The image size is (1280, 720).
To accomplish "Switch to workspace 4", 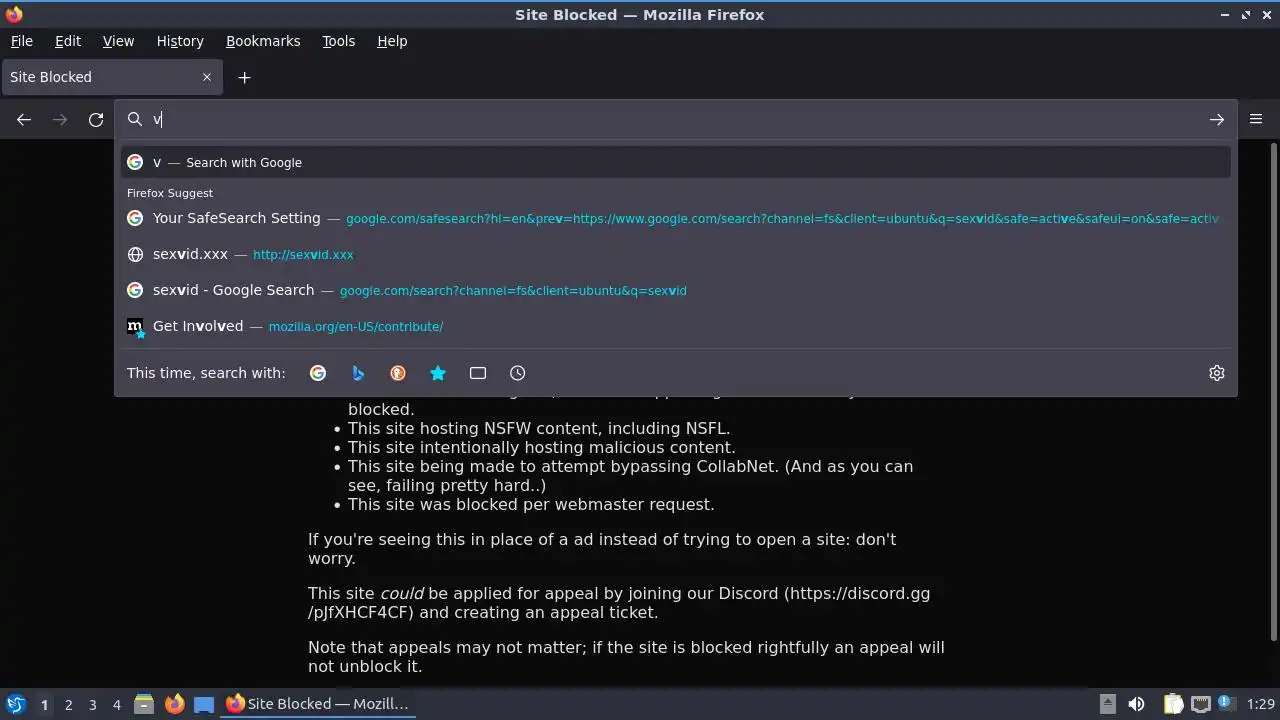I will (x=116, y=705).
